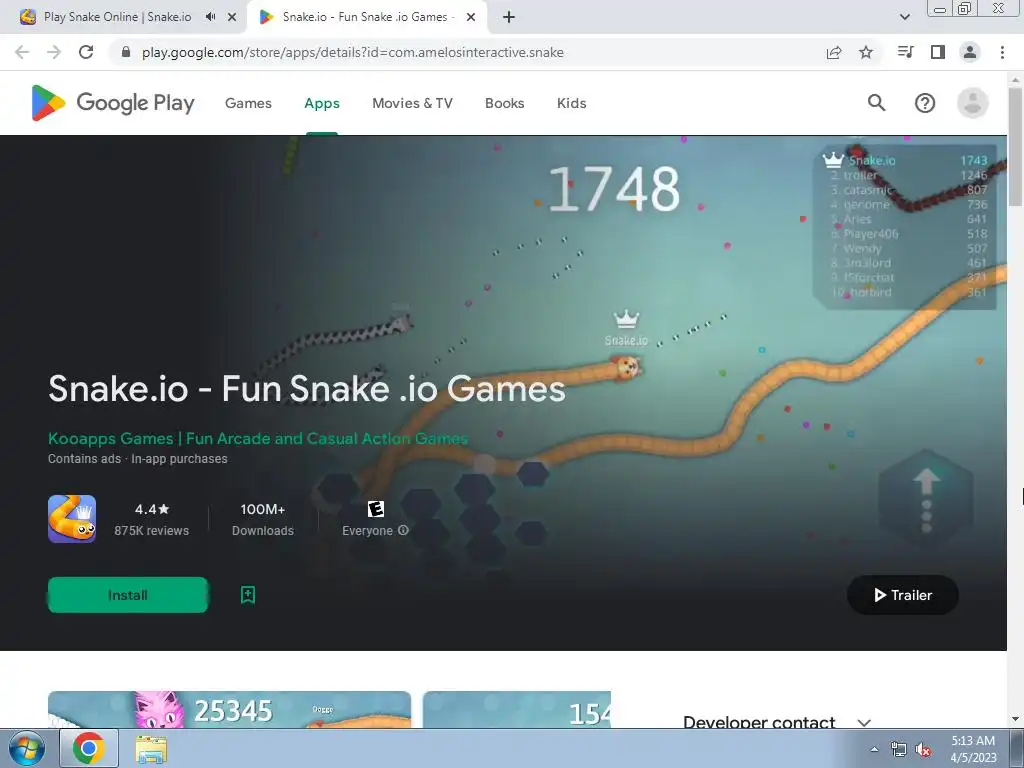The height and width of the screenshot is (768, 1024).
Task: Go forward in Chrome
Action: pos(54,52)
